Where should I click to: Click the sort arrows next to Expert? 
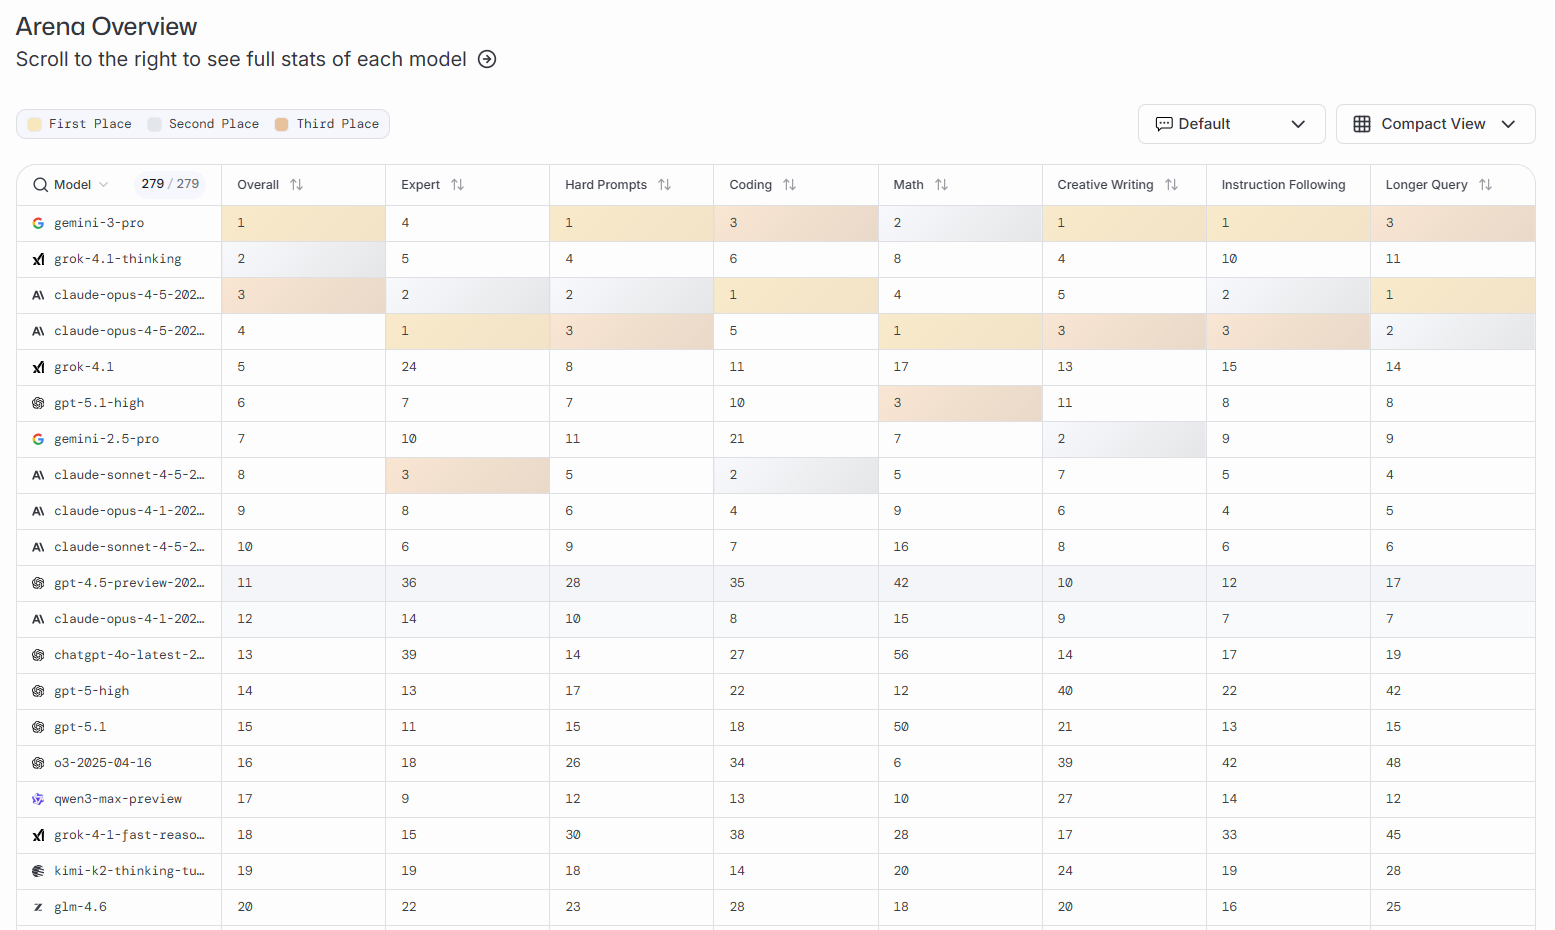pyautogui.click(x=457, y=185)
